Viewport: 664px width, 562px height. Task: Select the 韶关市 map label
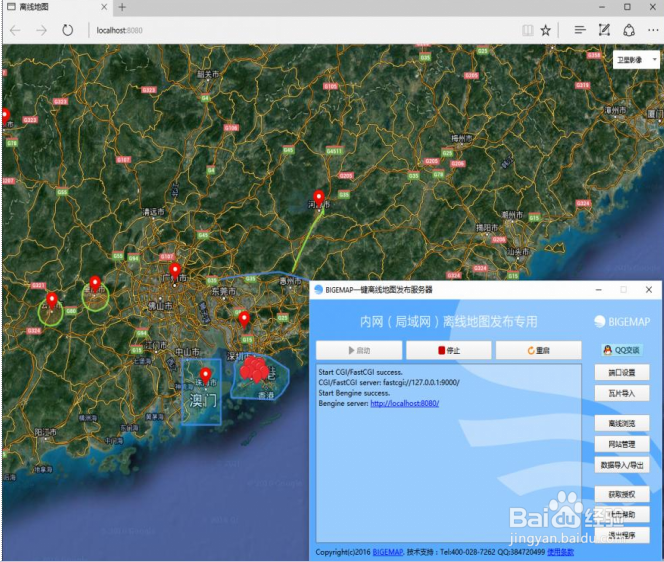[208, 75]
